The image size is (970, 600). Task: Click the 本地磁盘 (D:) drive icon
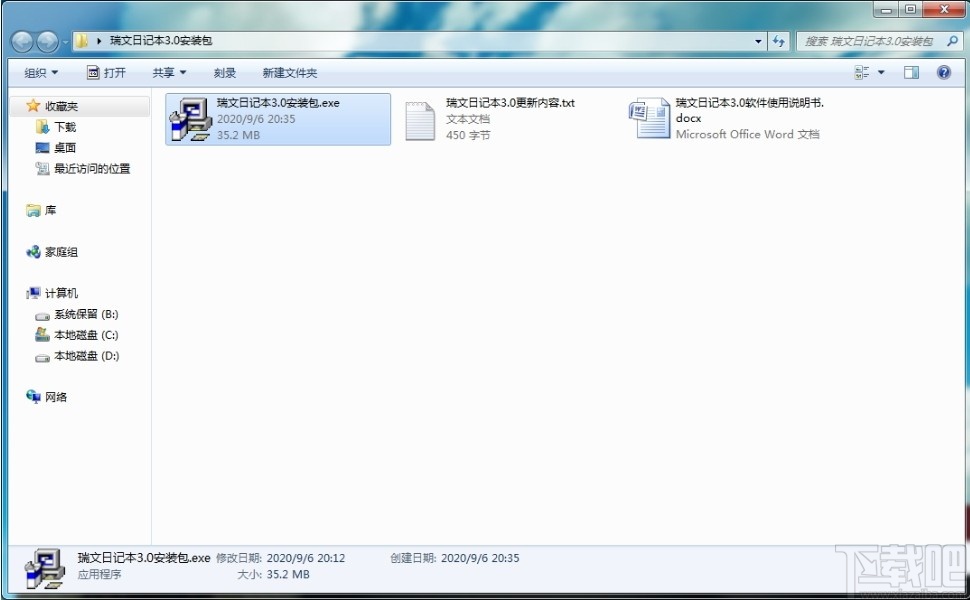[x=43, y=358]
